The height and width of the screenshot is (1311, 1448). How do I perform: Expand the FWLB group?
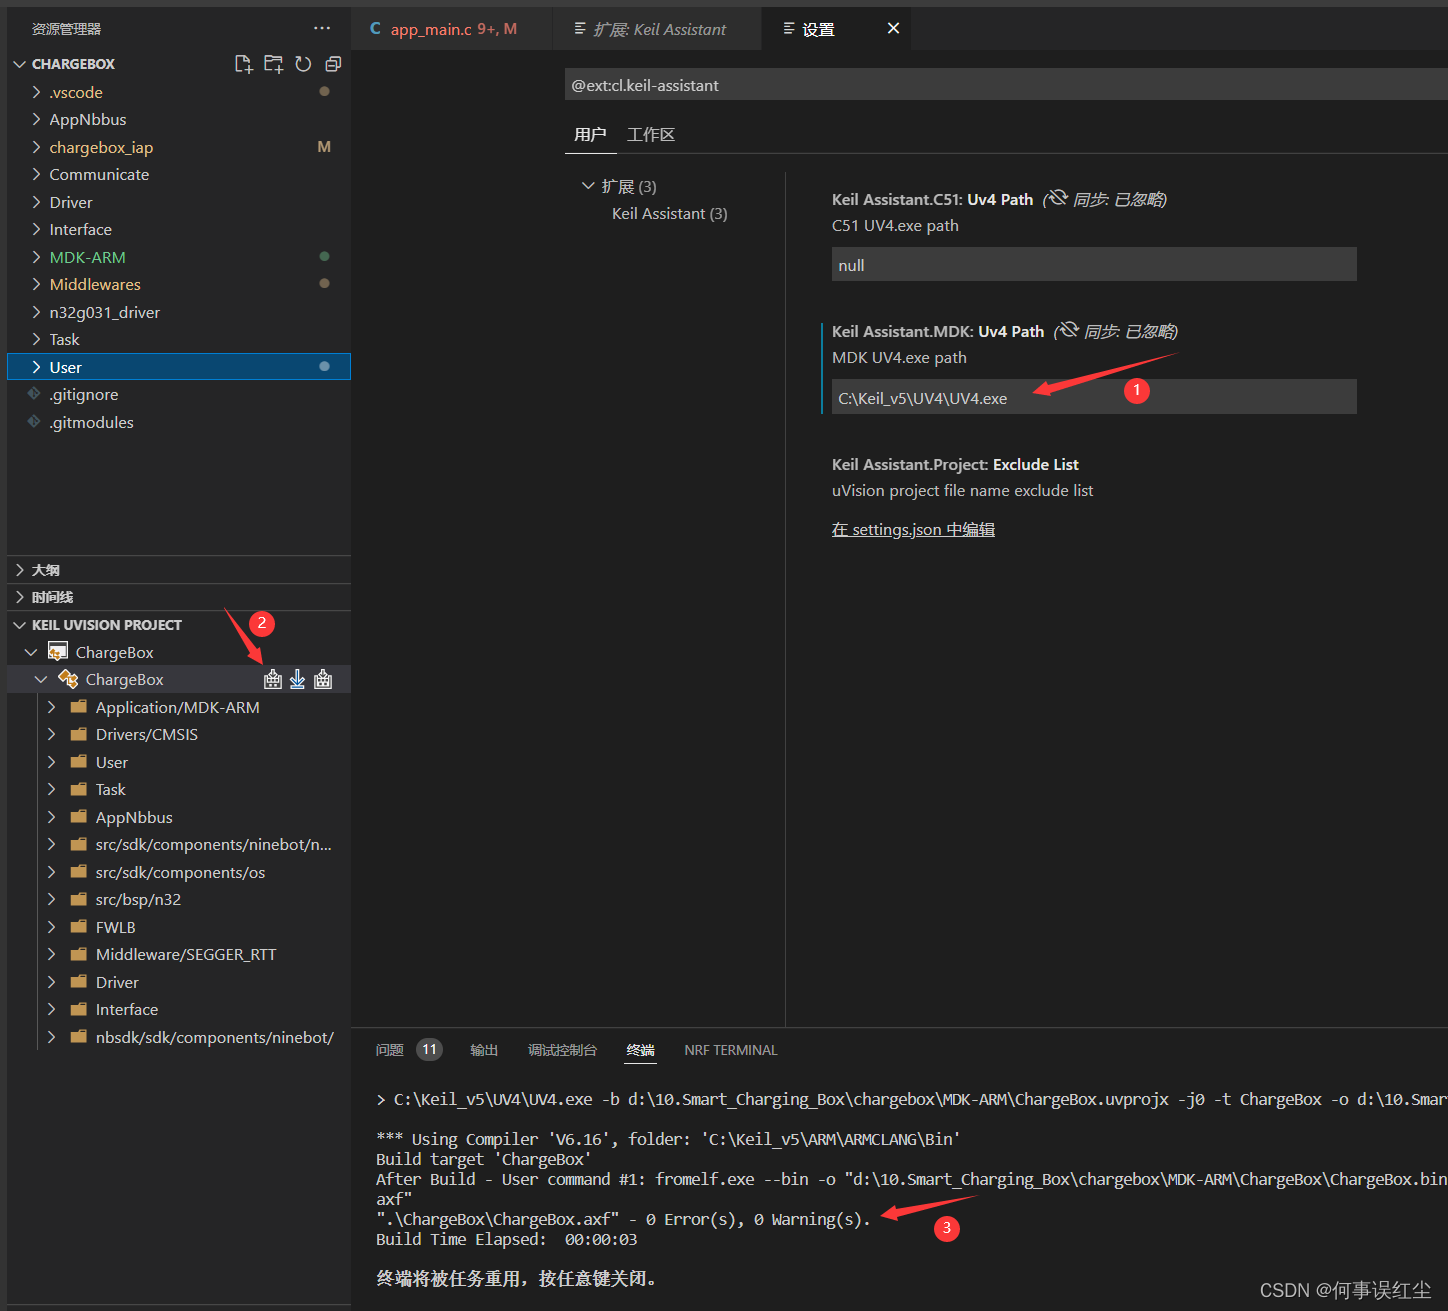click(x=52, y=927)
